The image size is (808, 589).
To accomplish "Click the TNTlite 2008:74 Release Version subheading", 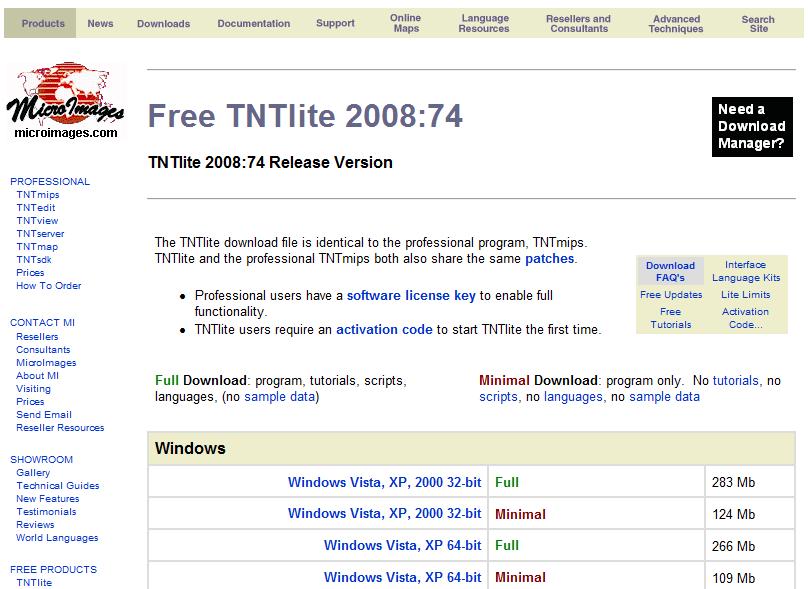I will click(270, 162).
